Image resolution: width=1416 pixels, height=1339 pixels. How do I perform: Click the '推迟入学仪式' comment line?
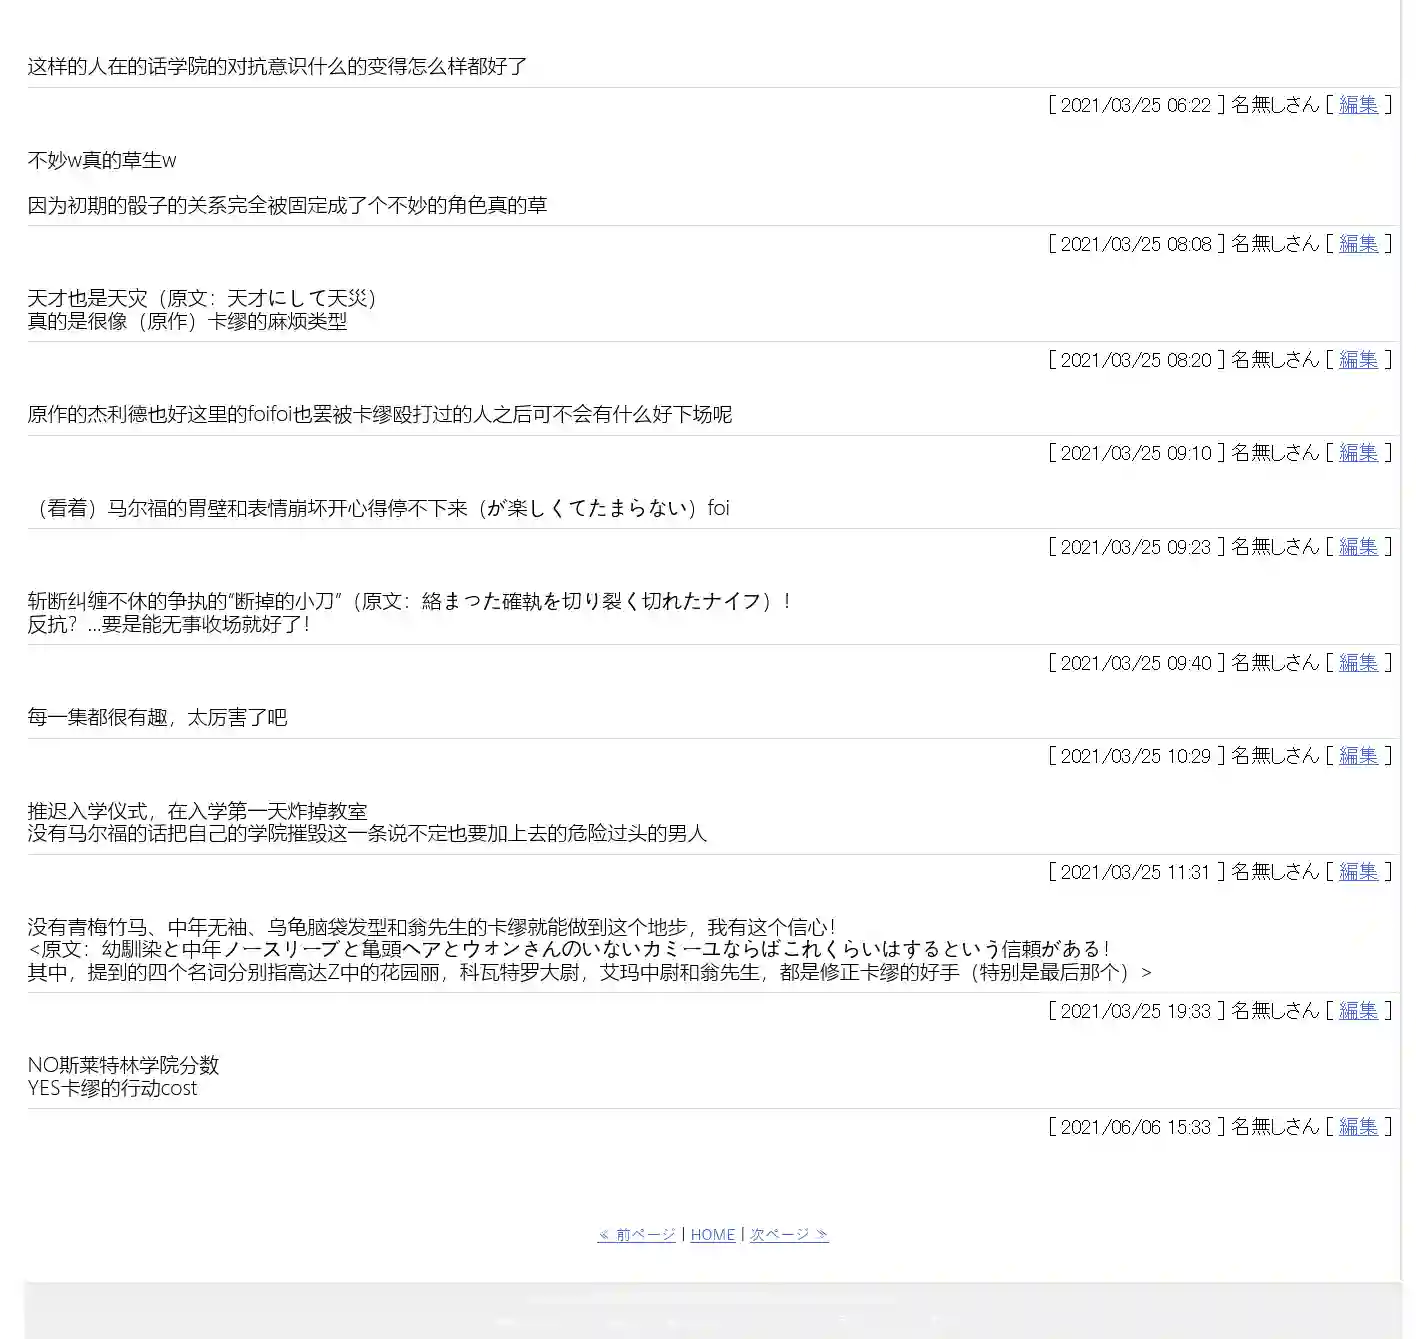tap(197, 811)
